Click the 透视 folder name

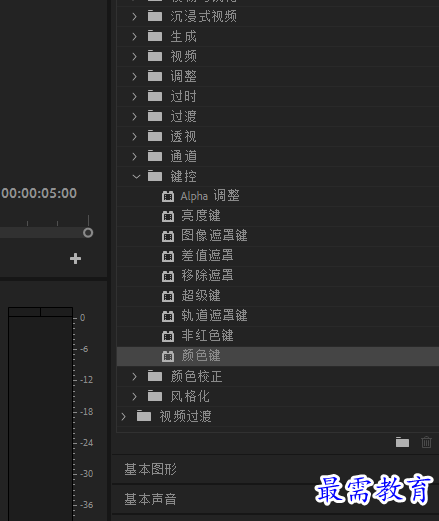pyautogui.click(x=184, y=136)
